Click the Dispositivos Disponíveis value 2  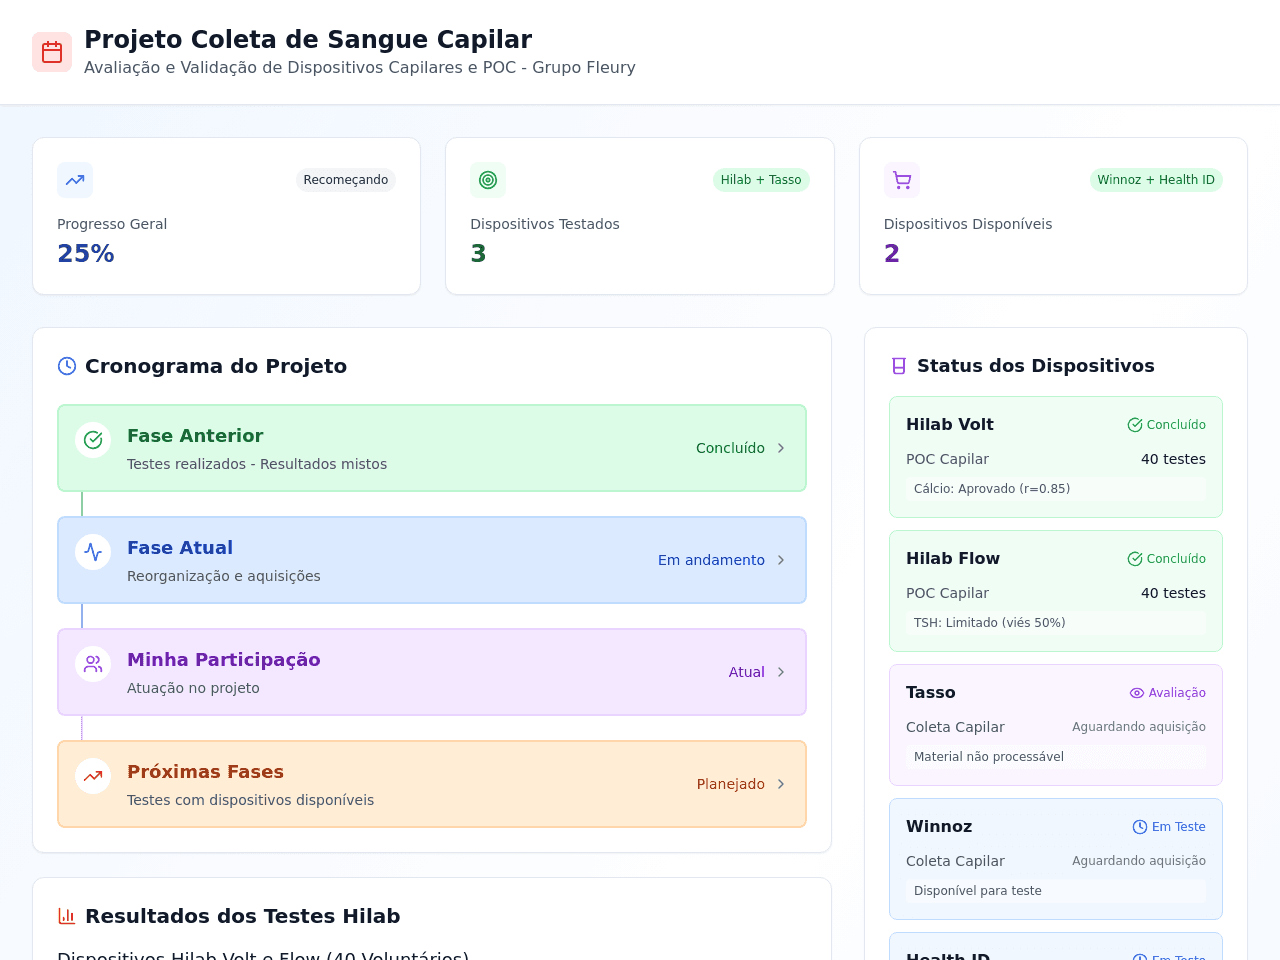892,254
